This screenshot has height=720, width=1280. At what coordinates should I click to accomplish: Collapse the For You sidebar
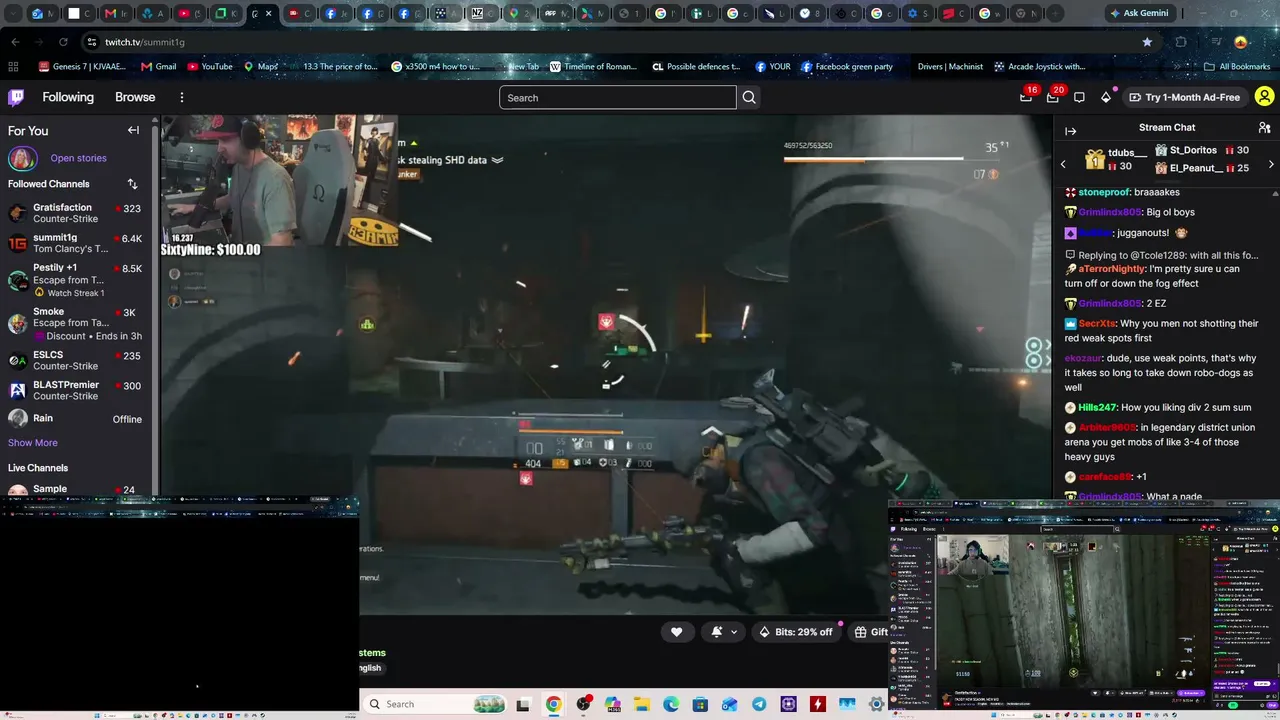click(x=133, y=130)
